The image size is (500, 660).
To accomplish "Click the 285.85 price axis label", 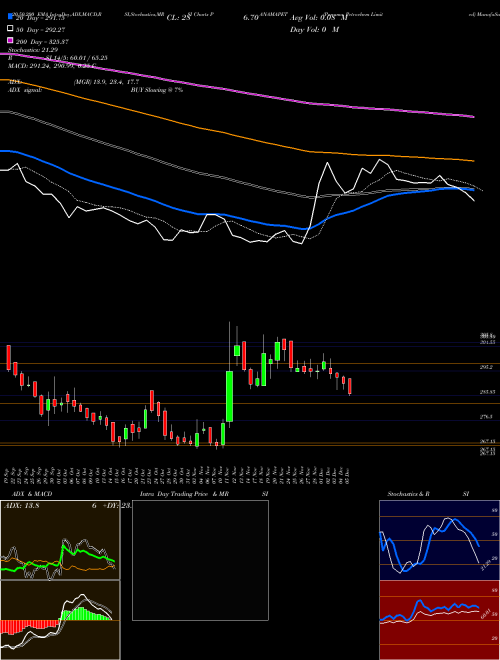I will coord(487,391).
